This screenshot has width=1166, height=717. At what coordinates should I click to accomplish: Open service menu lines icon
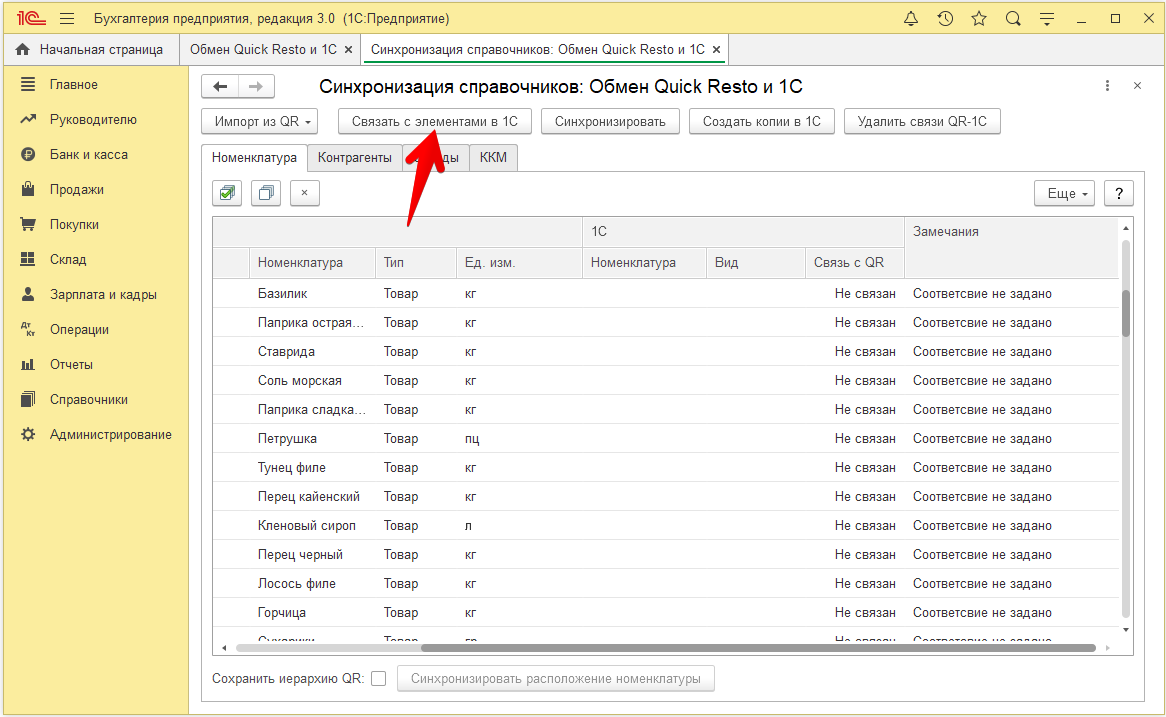click(x=1047, y=19)
